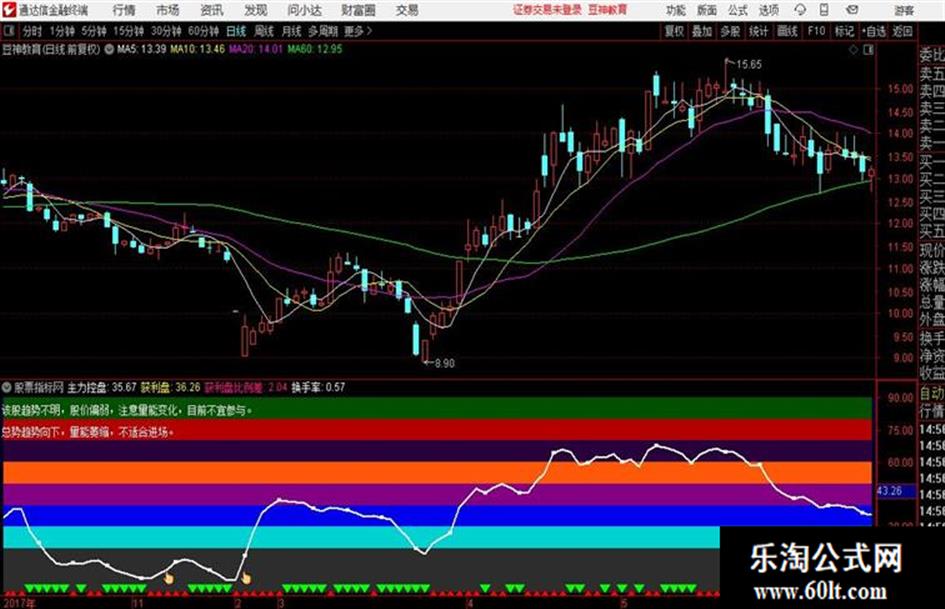Click the 画线 drawing tool button
The image size is (945, 609).
787,31
